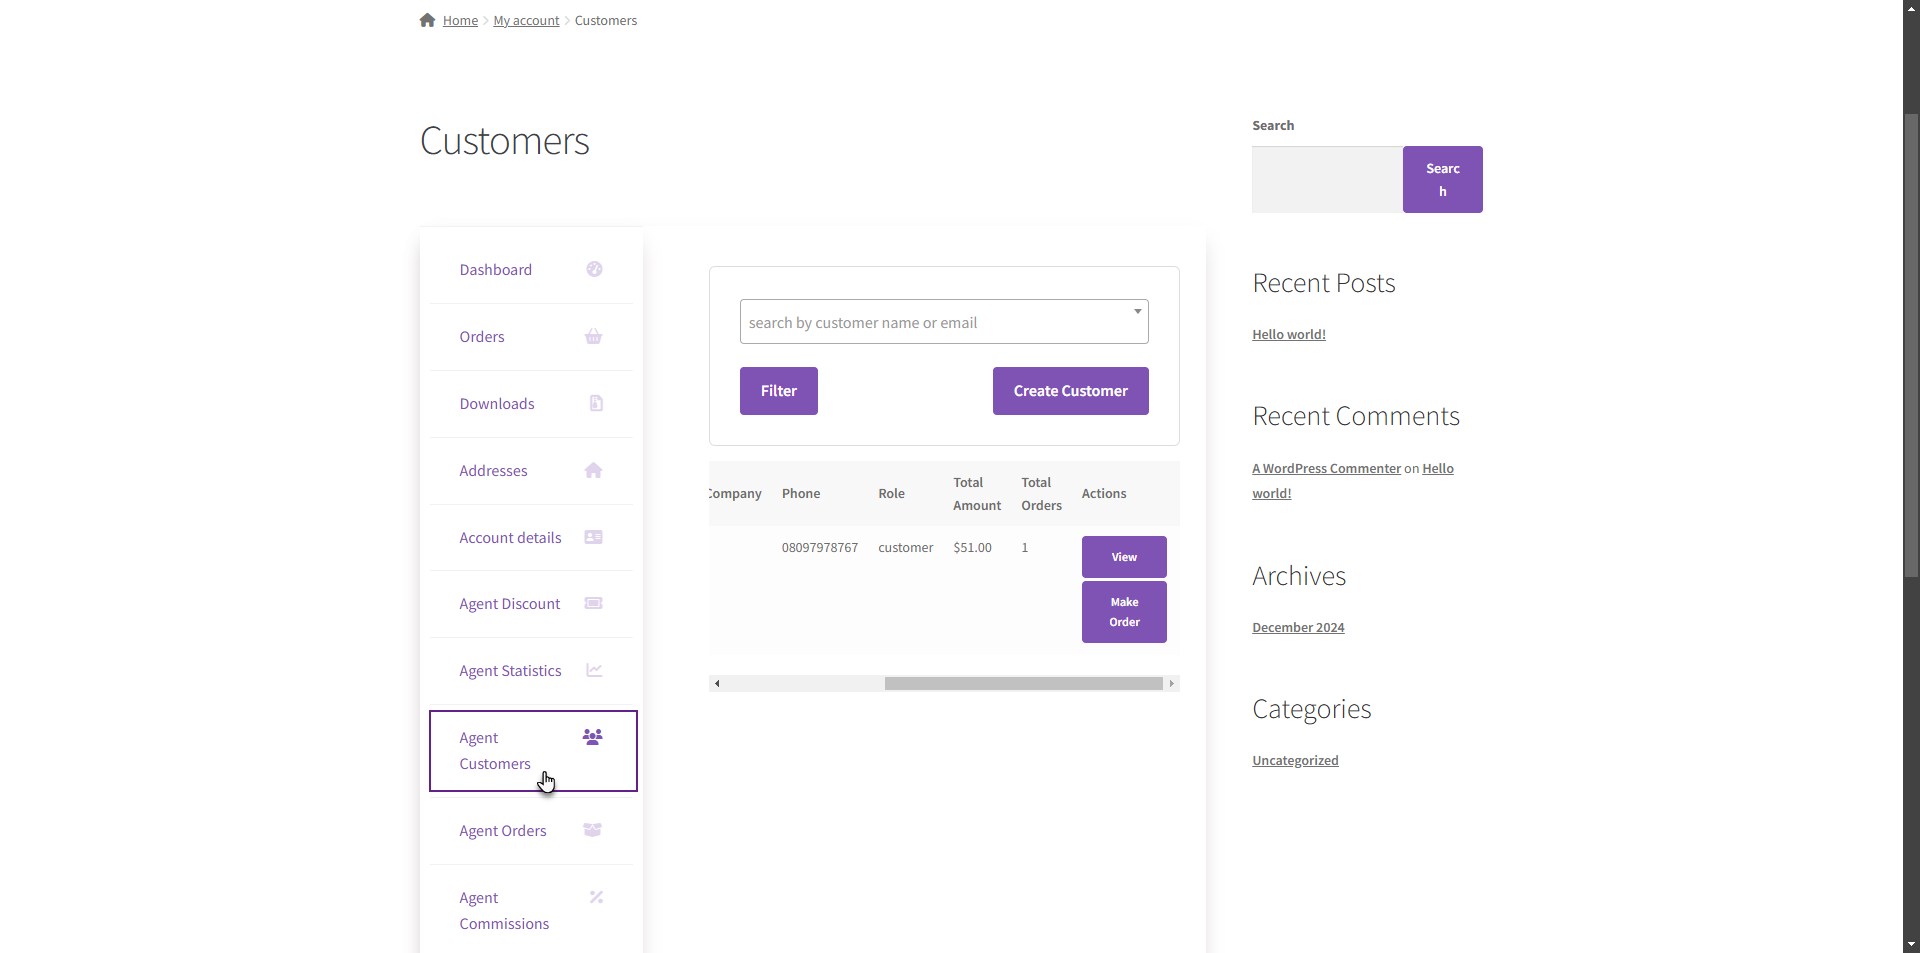Click the page scrollbar down arrow
Viewport: 1920px width, 953px height.
(x=1911, y=944)
